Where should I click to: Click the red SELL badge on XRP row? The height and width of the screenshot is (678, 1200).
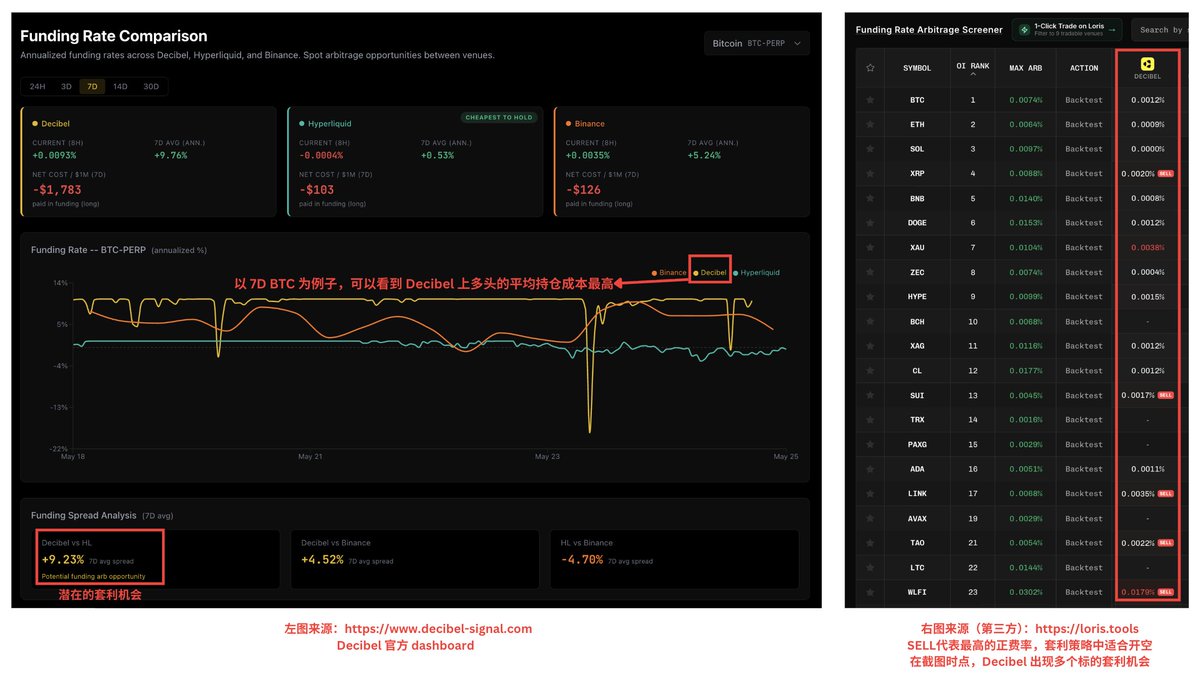pyautogui.click(x=1165, y=174)
